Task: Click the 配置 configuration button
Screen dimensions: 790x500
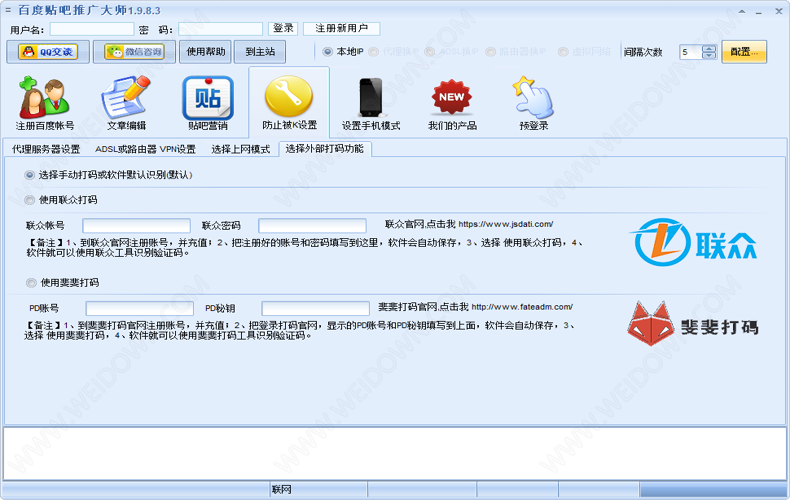Action: (x=744, y=52)
